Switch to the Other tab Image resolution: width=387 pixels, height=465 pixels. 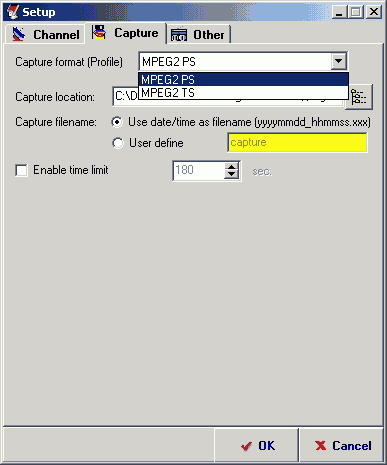198,35
